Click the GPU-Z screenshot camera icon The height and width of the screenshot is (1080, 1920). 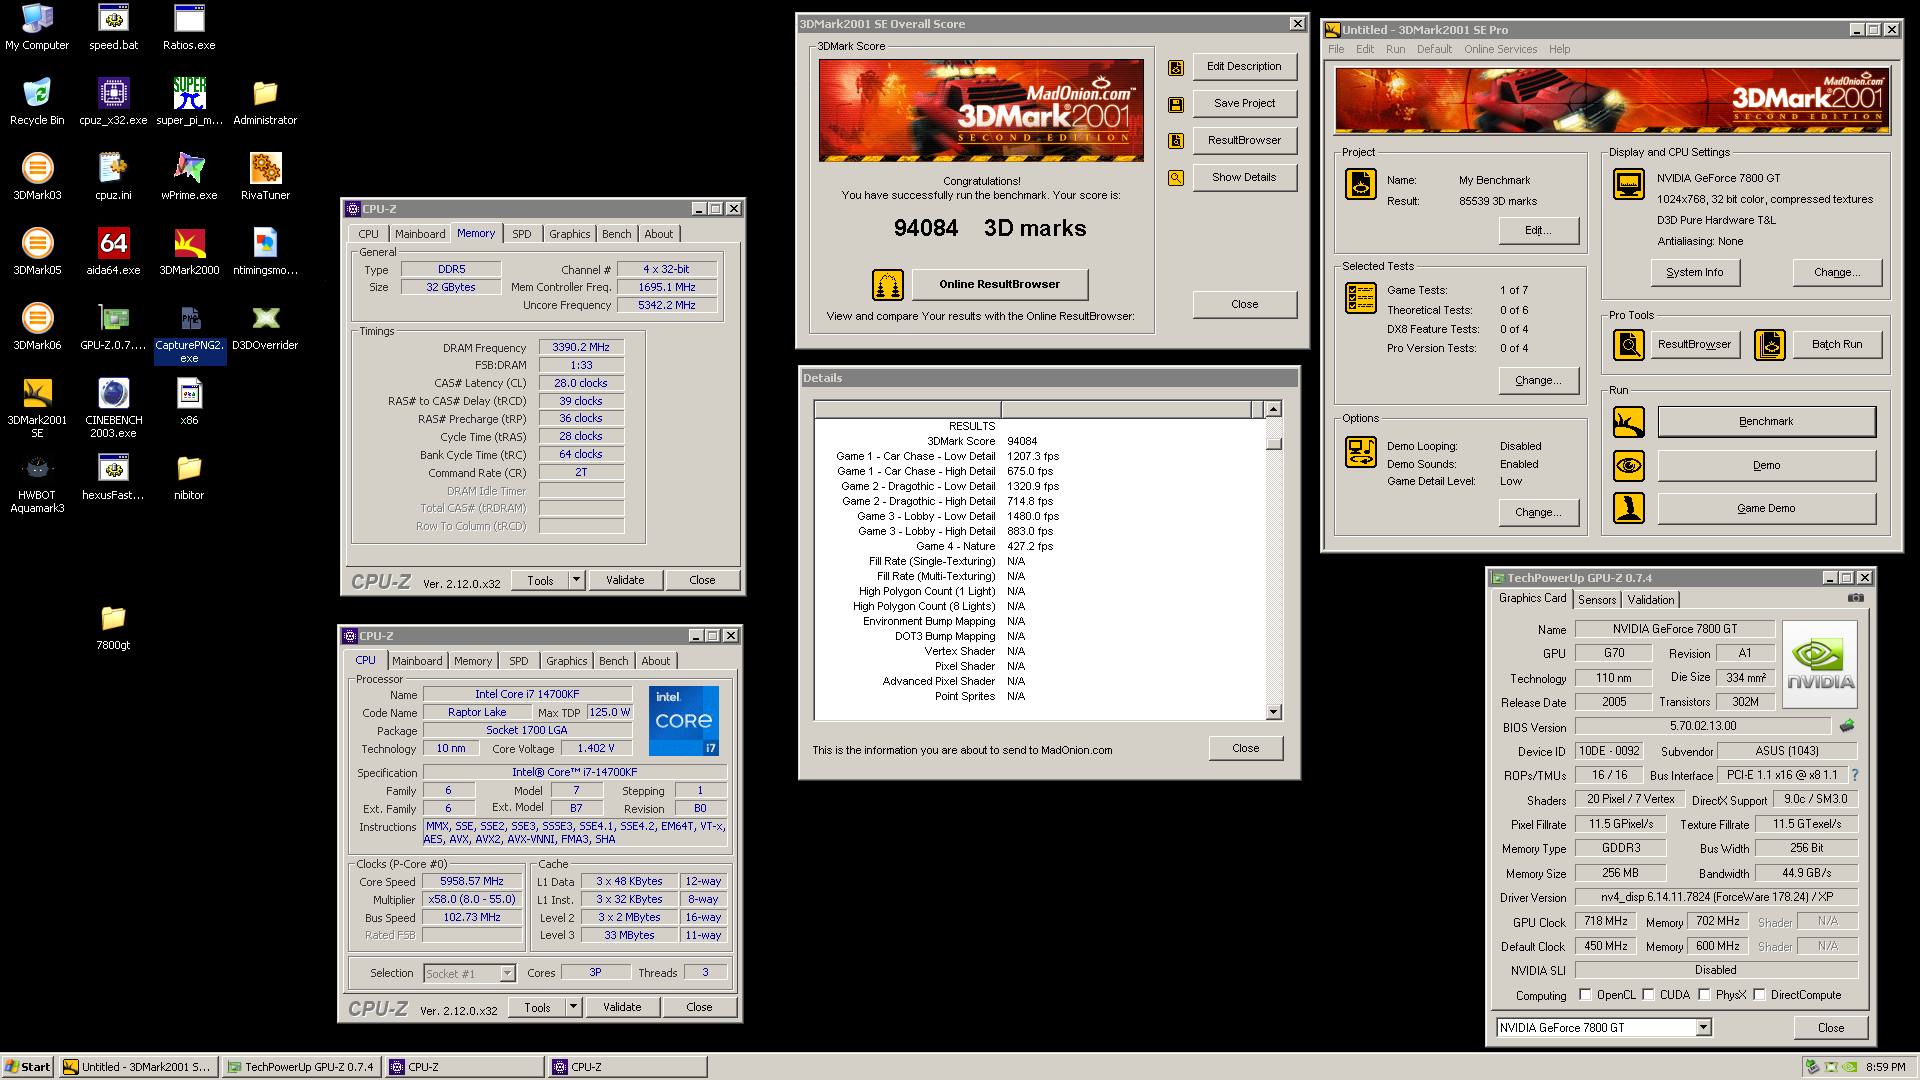1856,598
